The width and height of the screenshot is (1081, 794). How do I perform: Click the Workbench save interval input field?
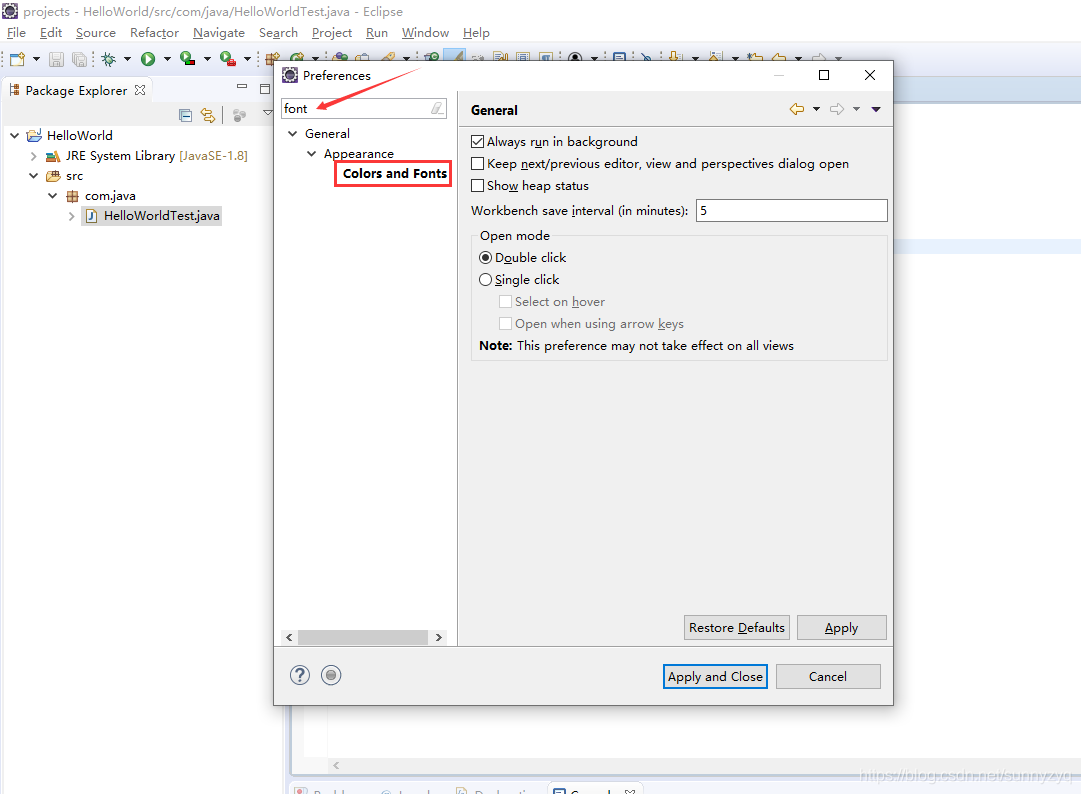(791, 211)
